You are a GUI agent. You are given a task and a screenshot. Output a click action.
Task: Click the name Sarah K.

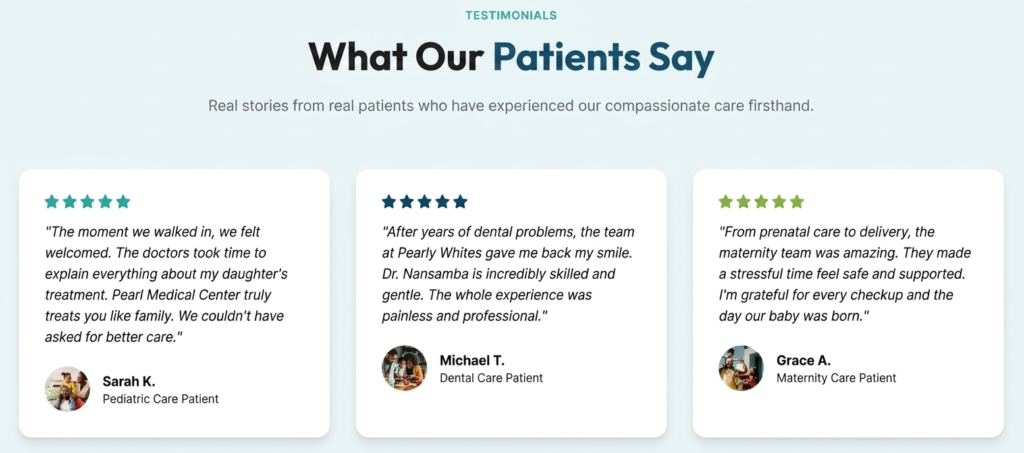click(129, 382)
